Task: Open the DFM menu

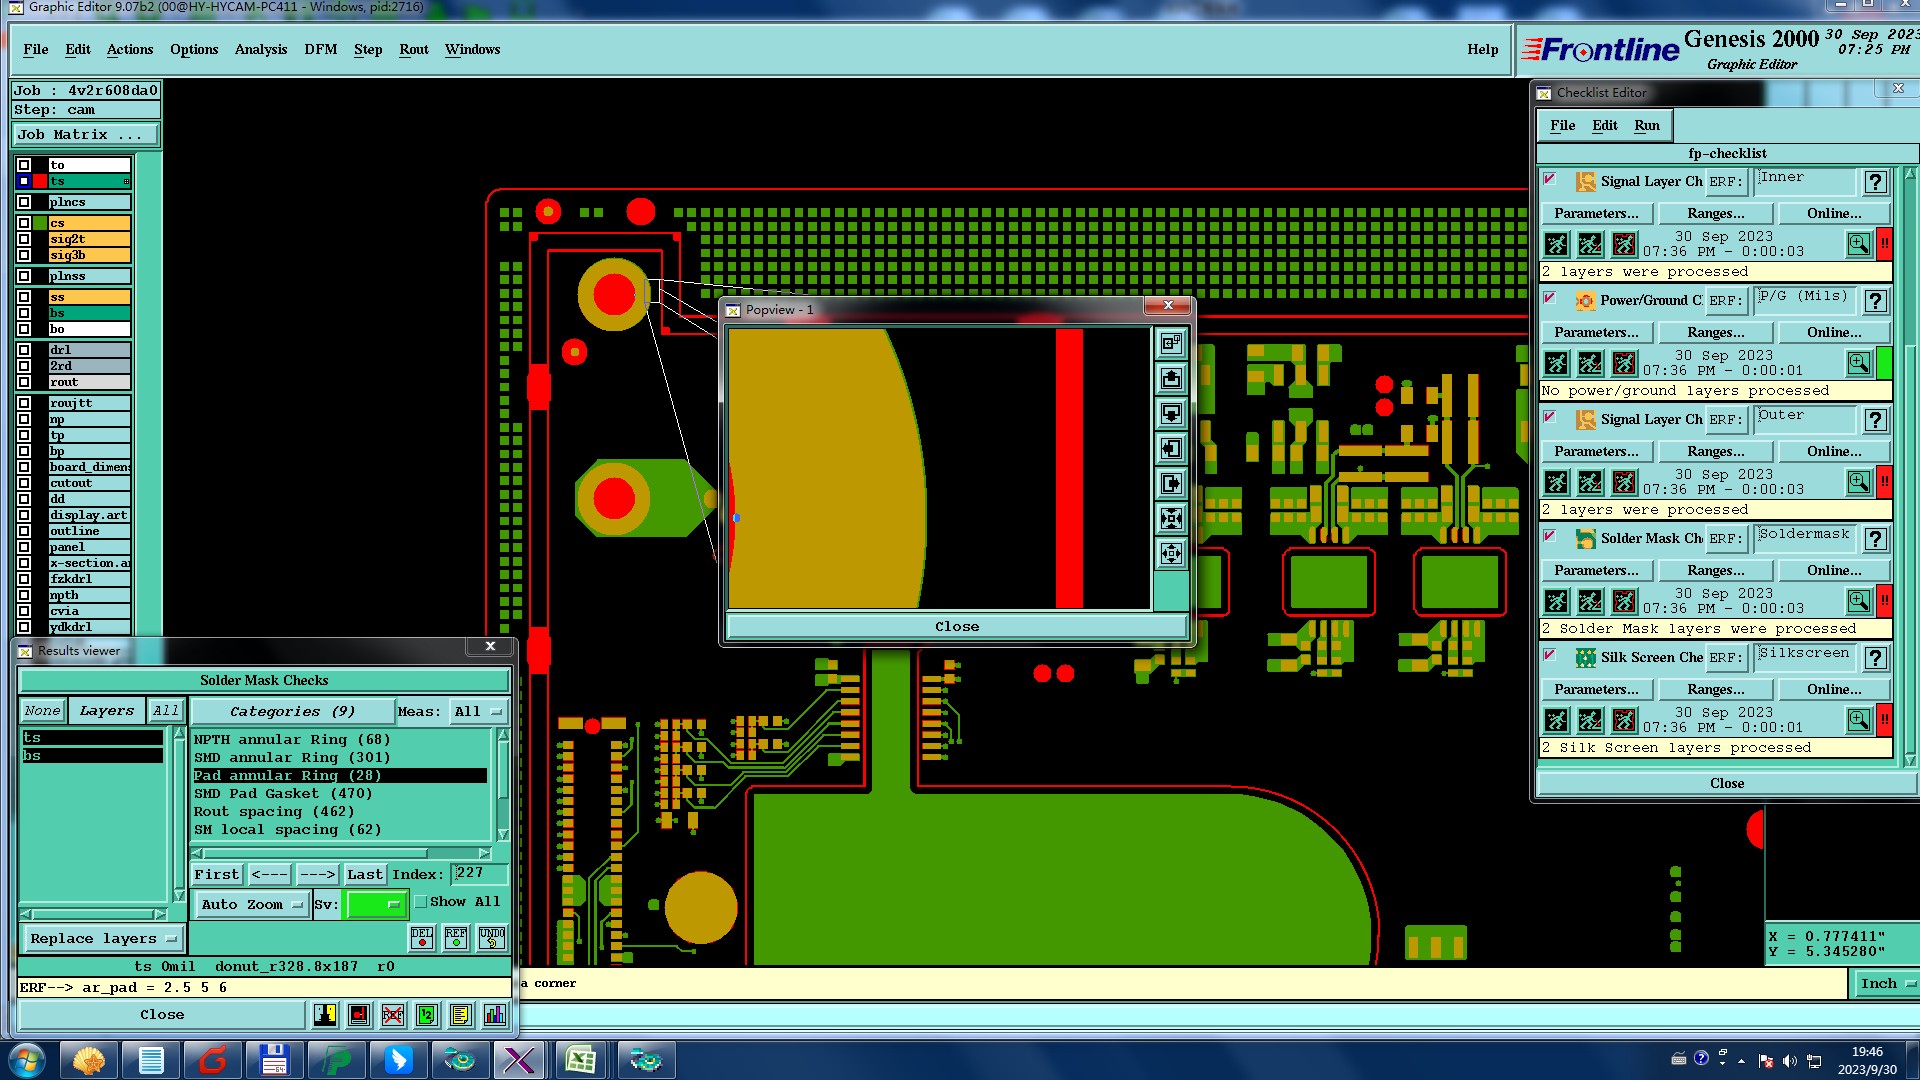Action: coord(320,49)
